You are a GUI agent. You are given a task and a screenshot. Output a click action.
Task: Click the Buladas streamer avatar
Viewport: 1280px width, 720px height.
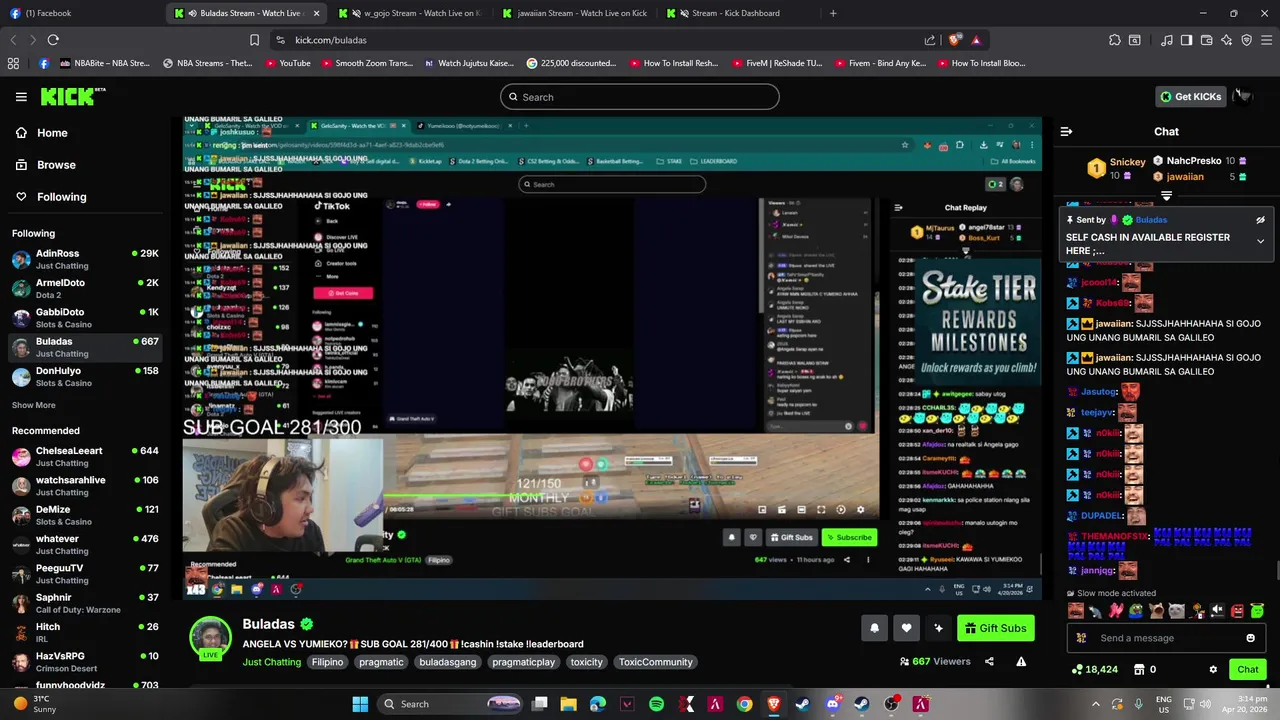coord(211,639)
